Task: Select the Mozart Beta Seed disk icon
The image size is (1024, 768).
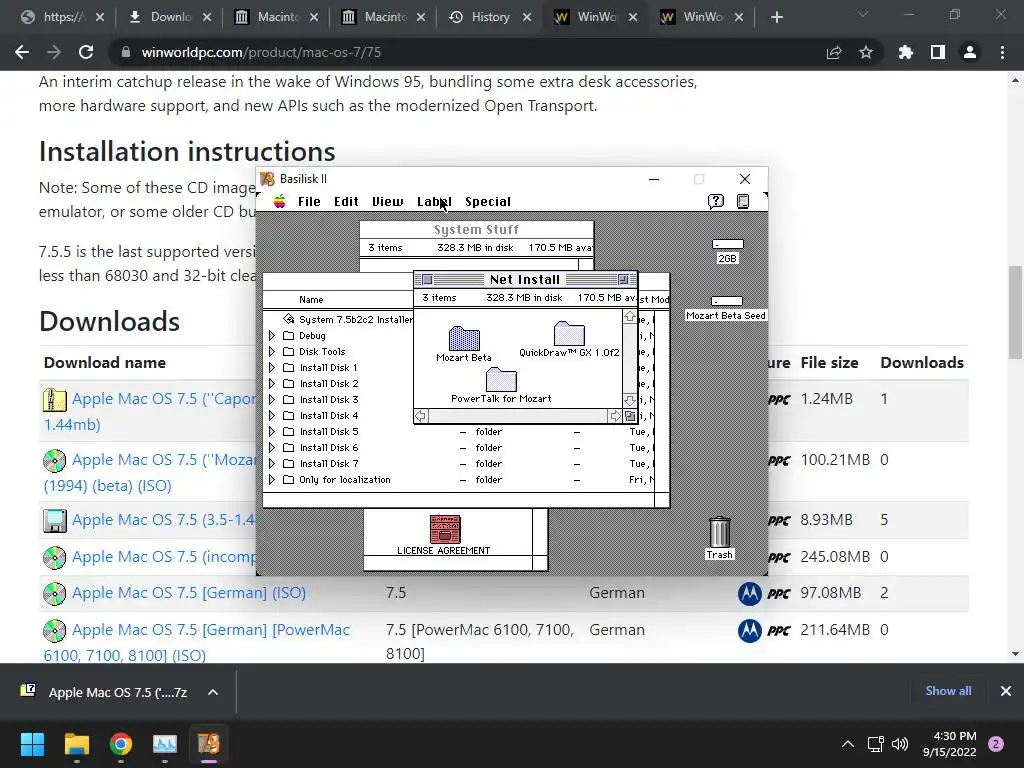Action: point(727,301)
